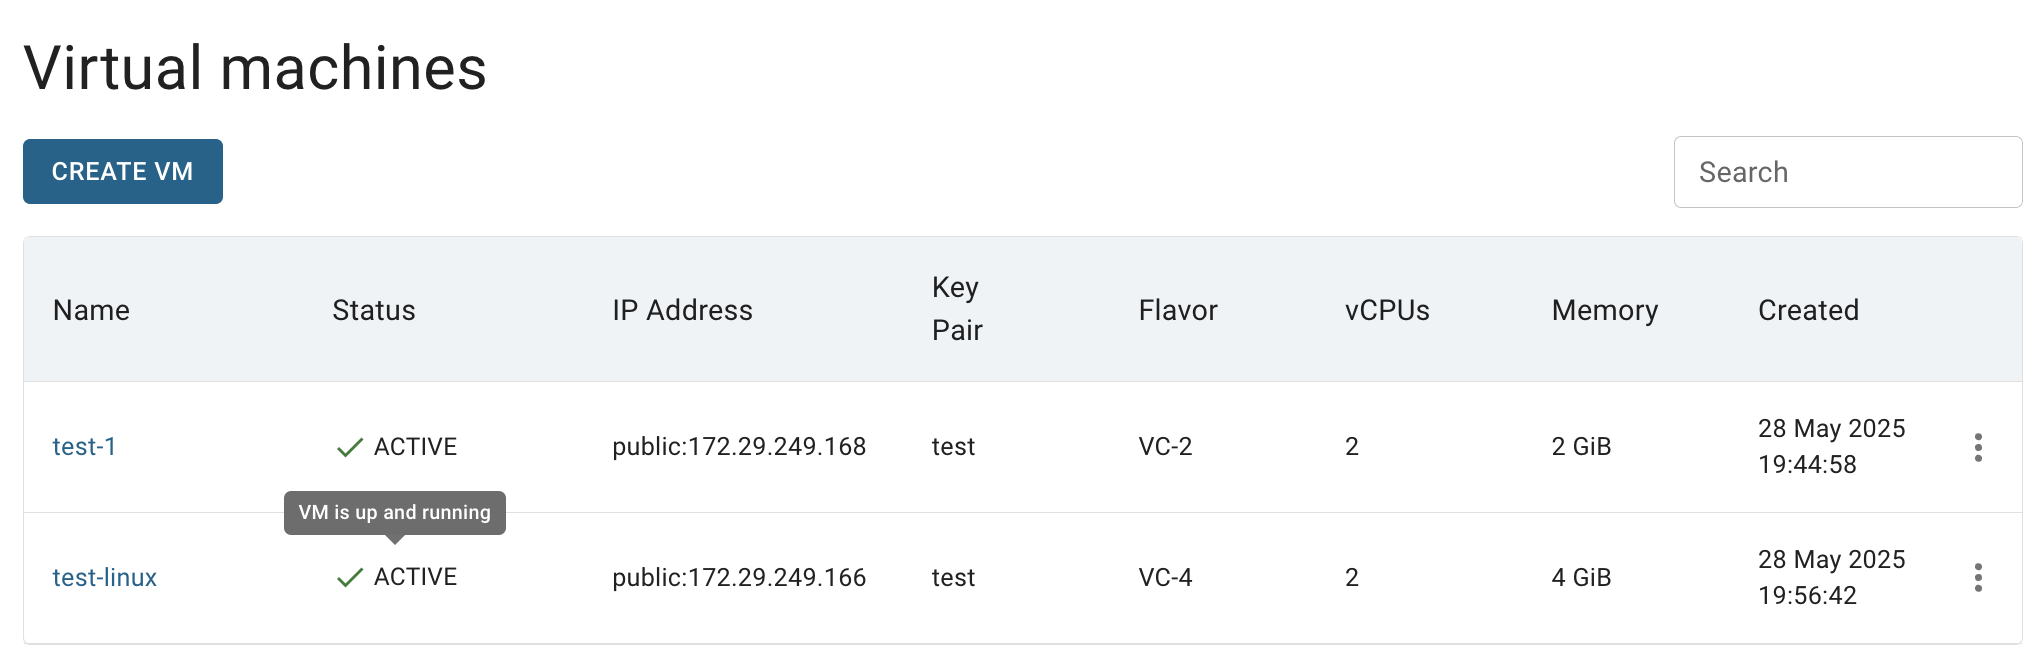
Task: Click the Flavor column header
Action: click(x=1177, y=310)
